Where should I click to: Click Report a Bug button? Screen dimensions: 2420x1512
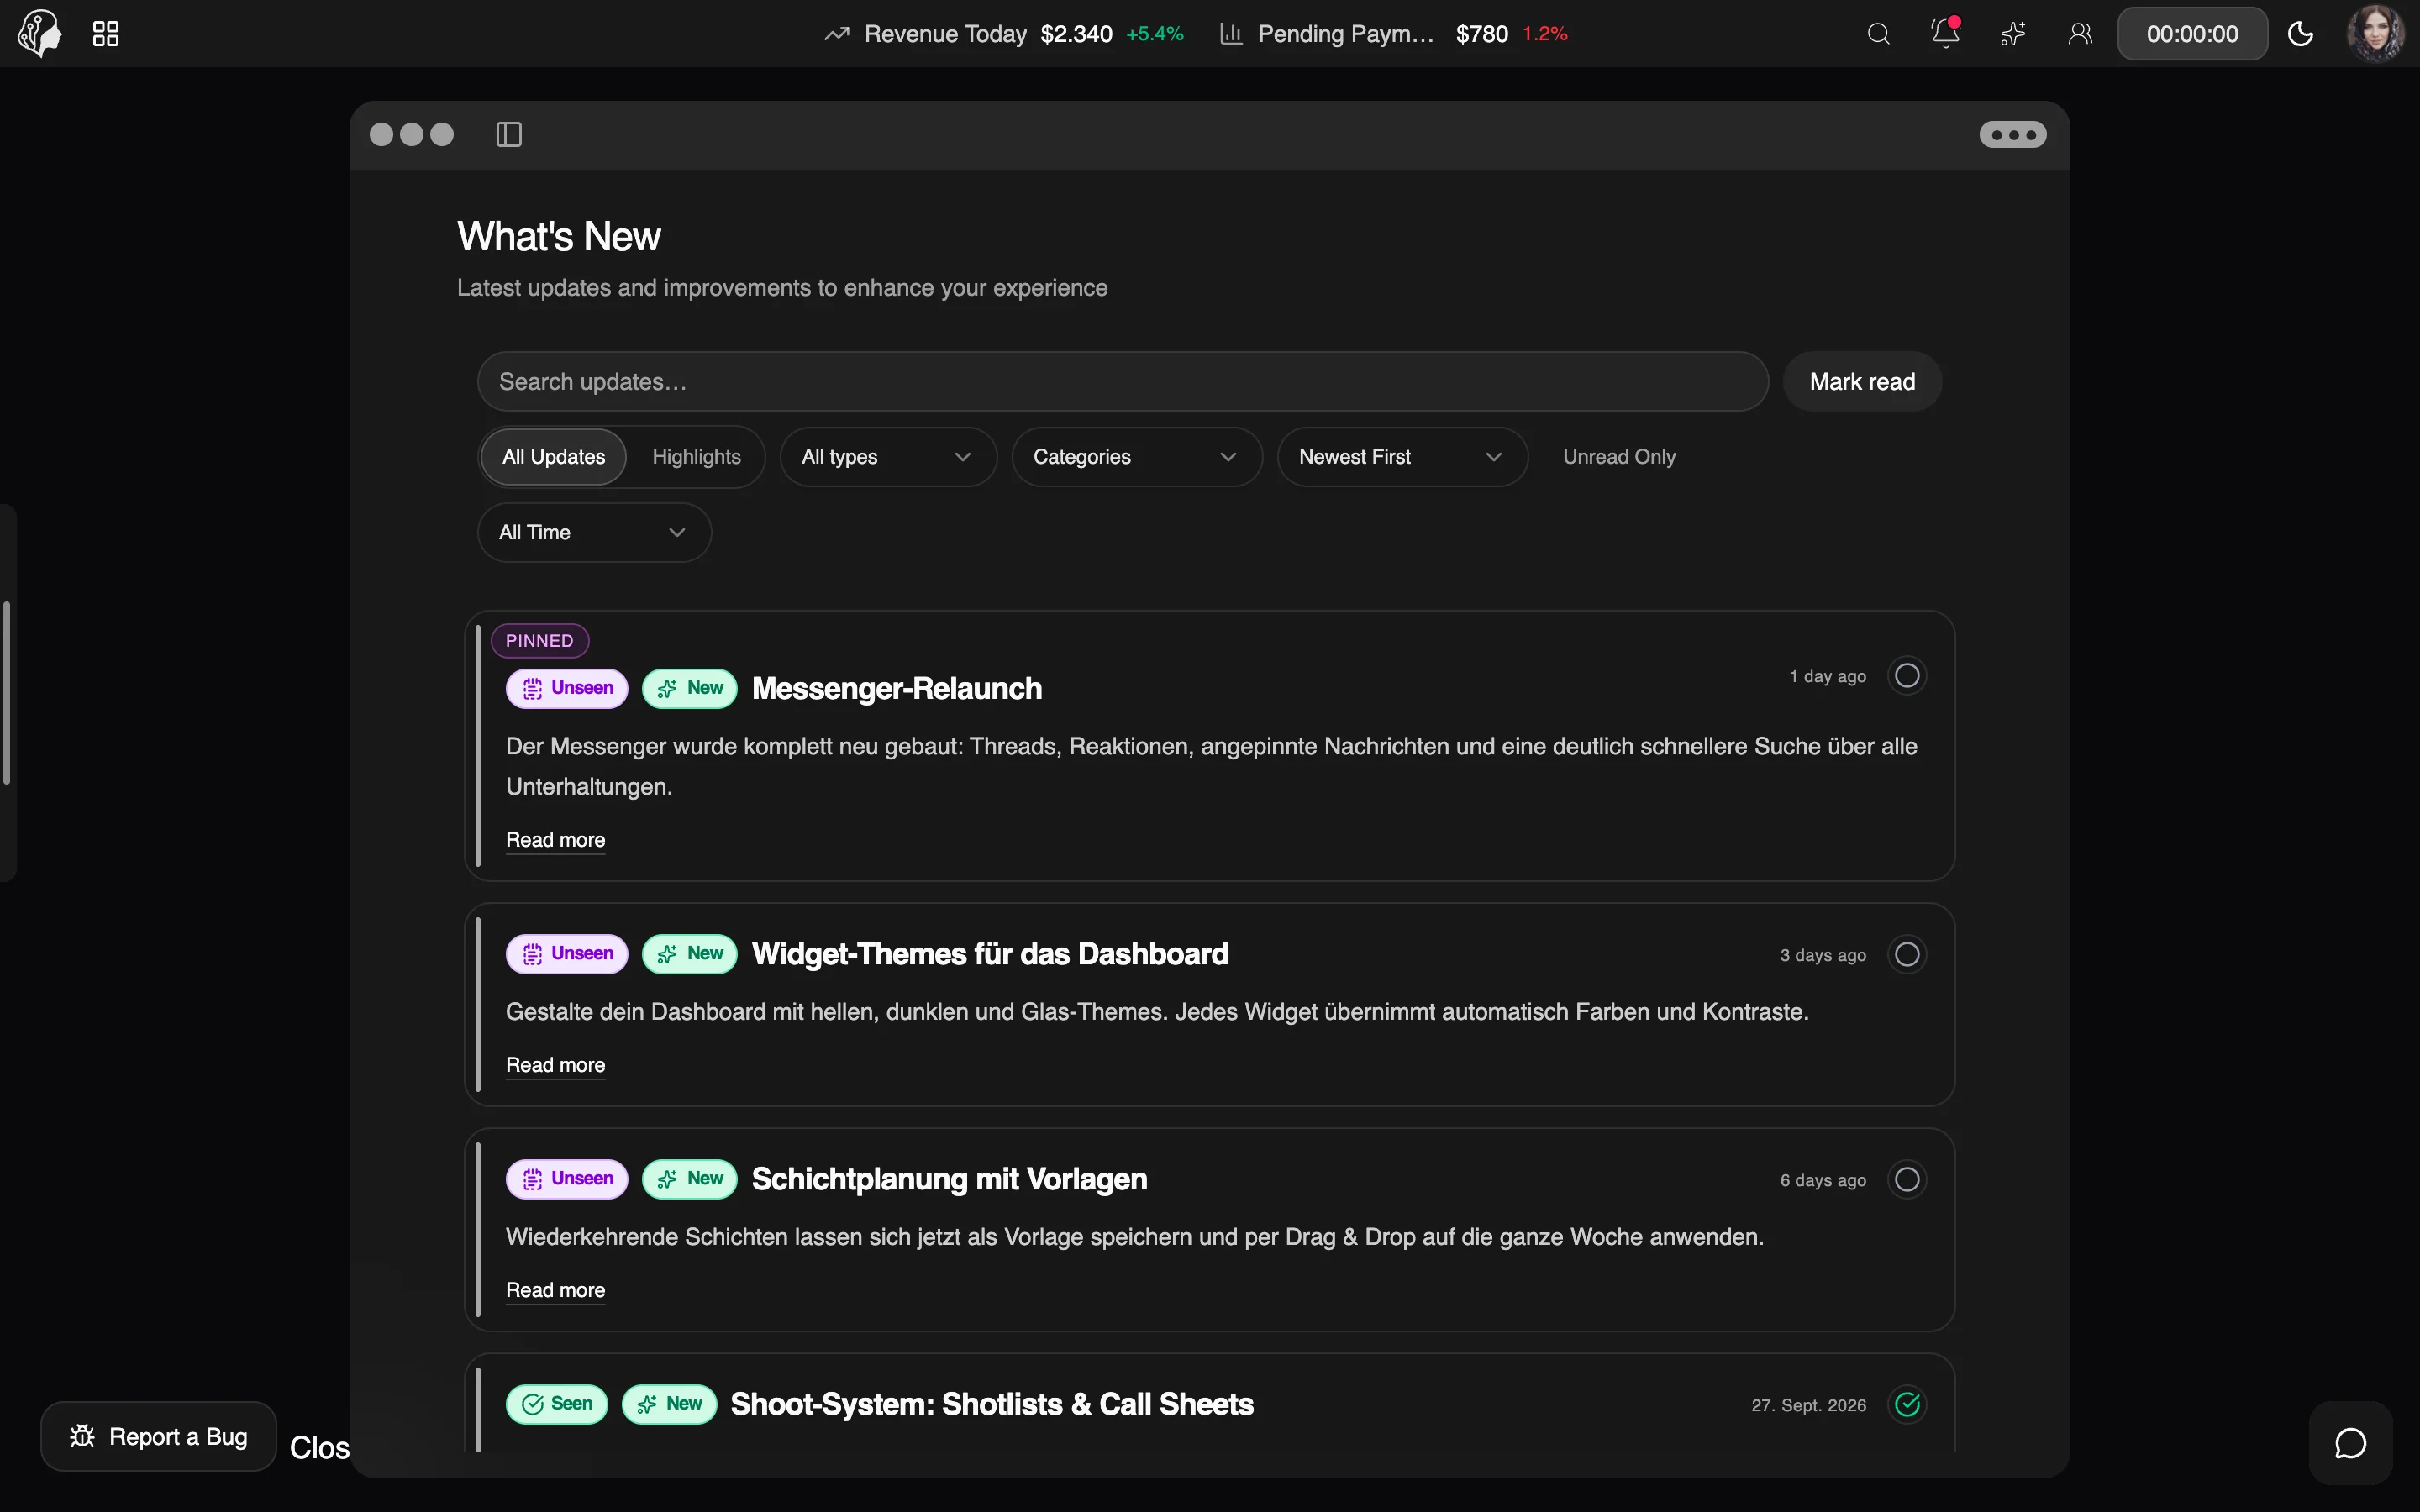(x=158, y=1436)
